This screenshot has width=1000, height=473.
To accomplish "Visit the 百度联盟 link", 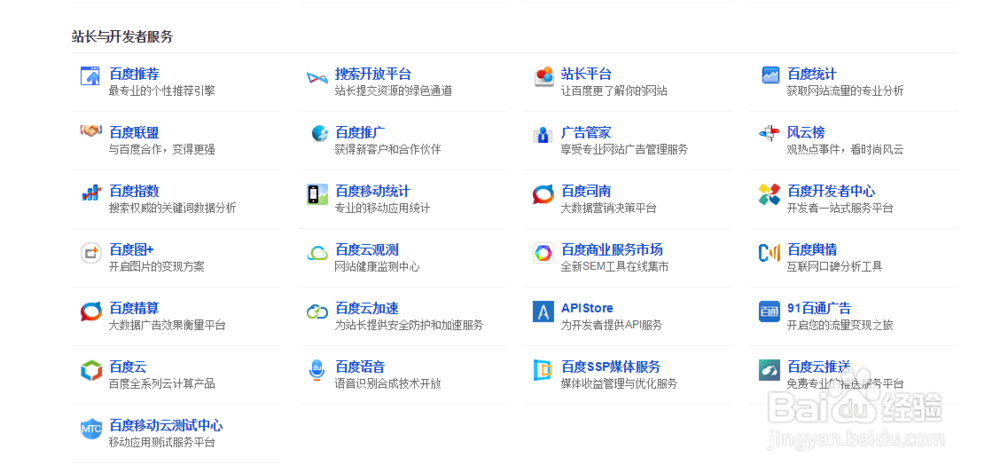I will [134, 133].
